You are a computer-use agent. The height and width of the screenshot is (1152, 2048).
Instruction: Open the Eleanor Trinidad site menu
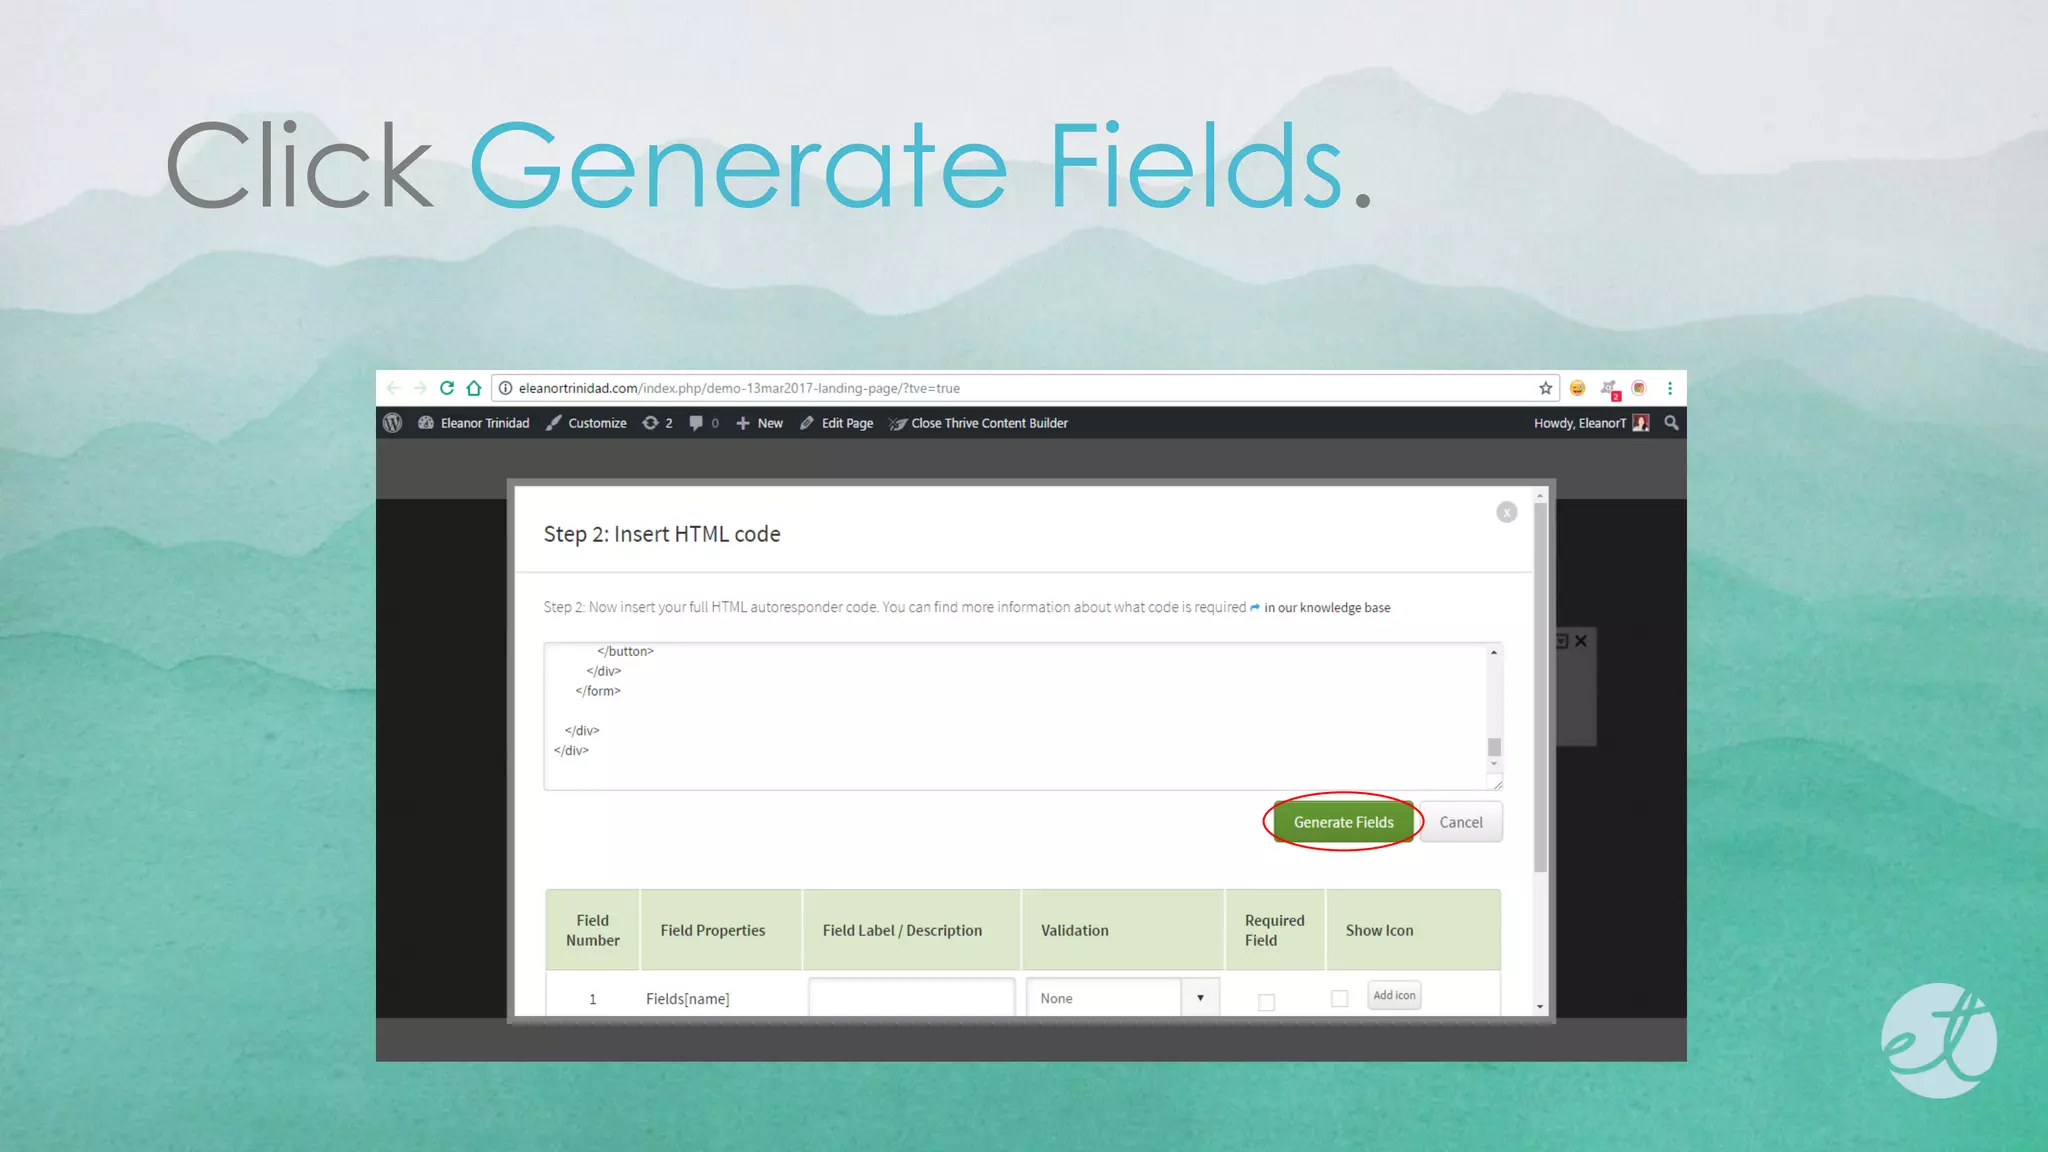point(474,423)
